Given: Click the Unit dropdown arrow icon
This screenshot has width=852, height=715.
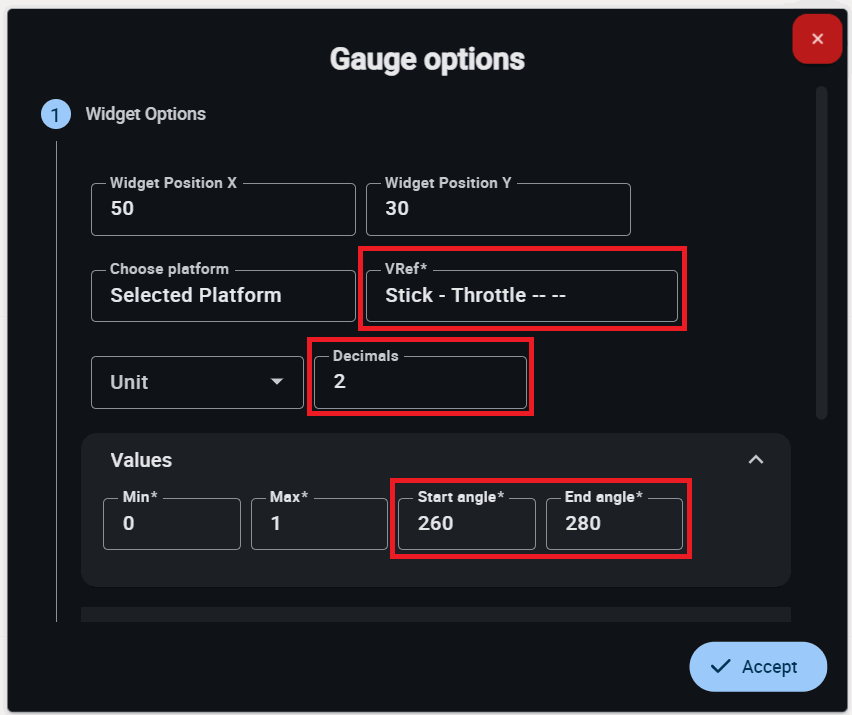Looking at the screenshot, I should tap(277, 382).
